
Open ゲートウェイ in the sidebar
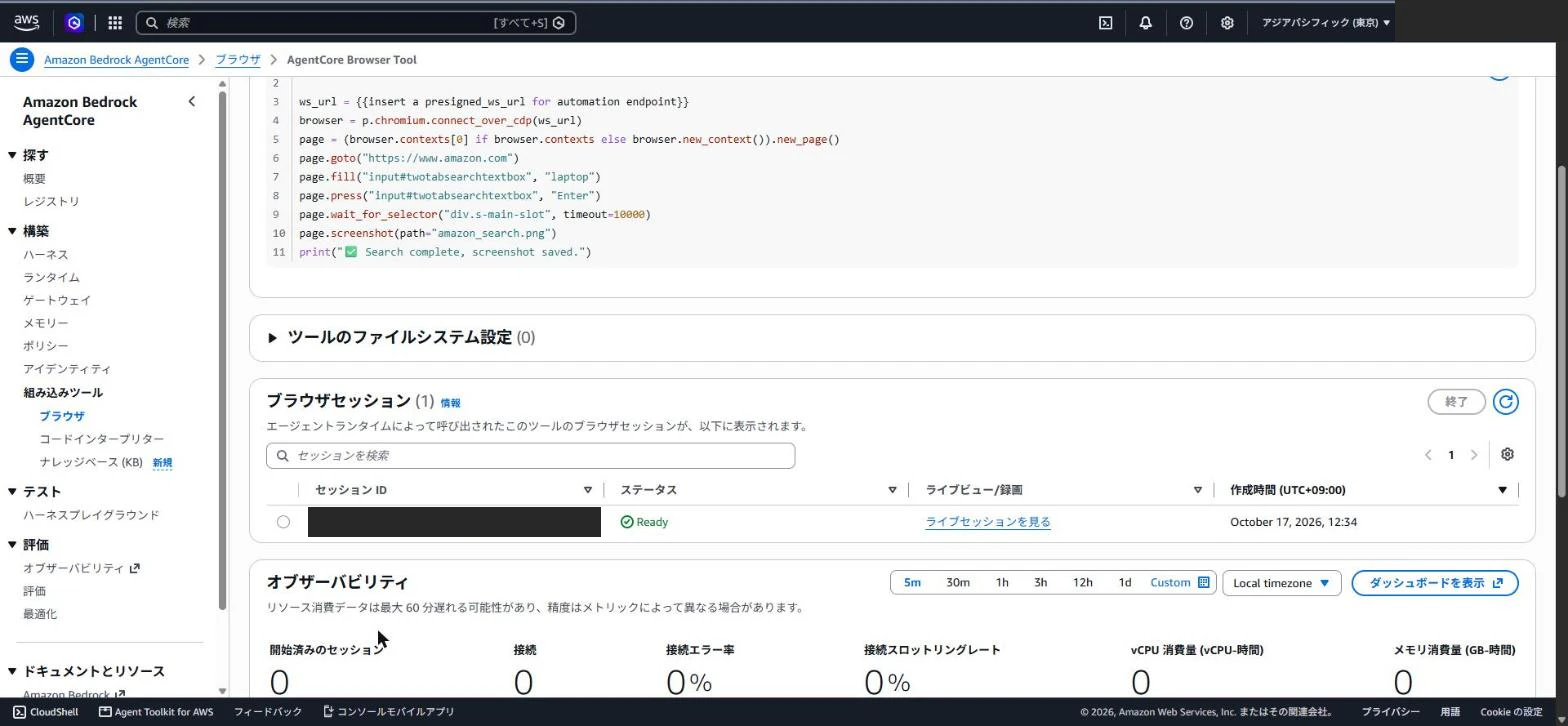pos(57,301)
